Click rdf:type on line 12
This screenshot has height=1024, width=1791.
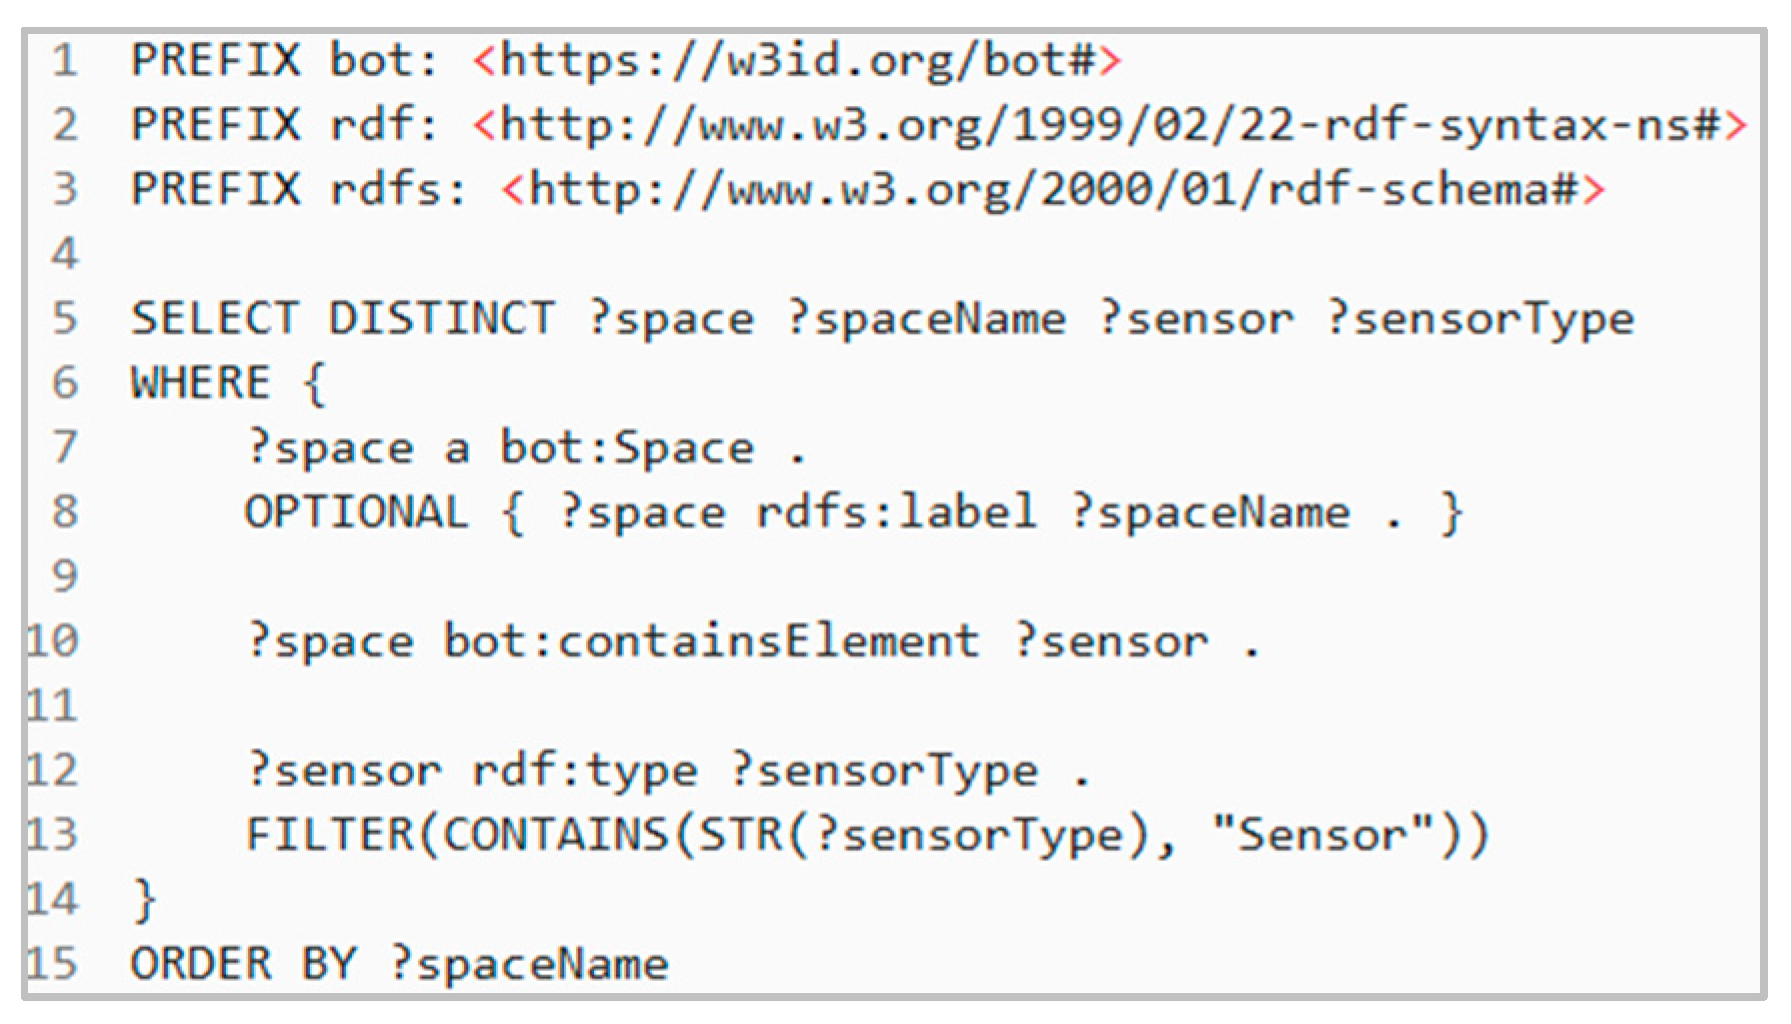coord(584,772)
